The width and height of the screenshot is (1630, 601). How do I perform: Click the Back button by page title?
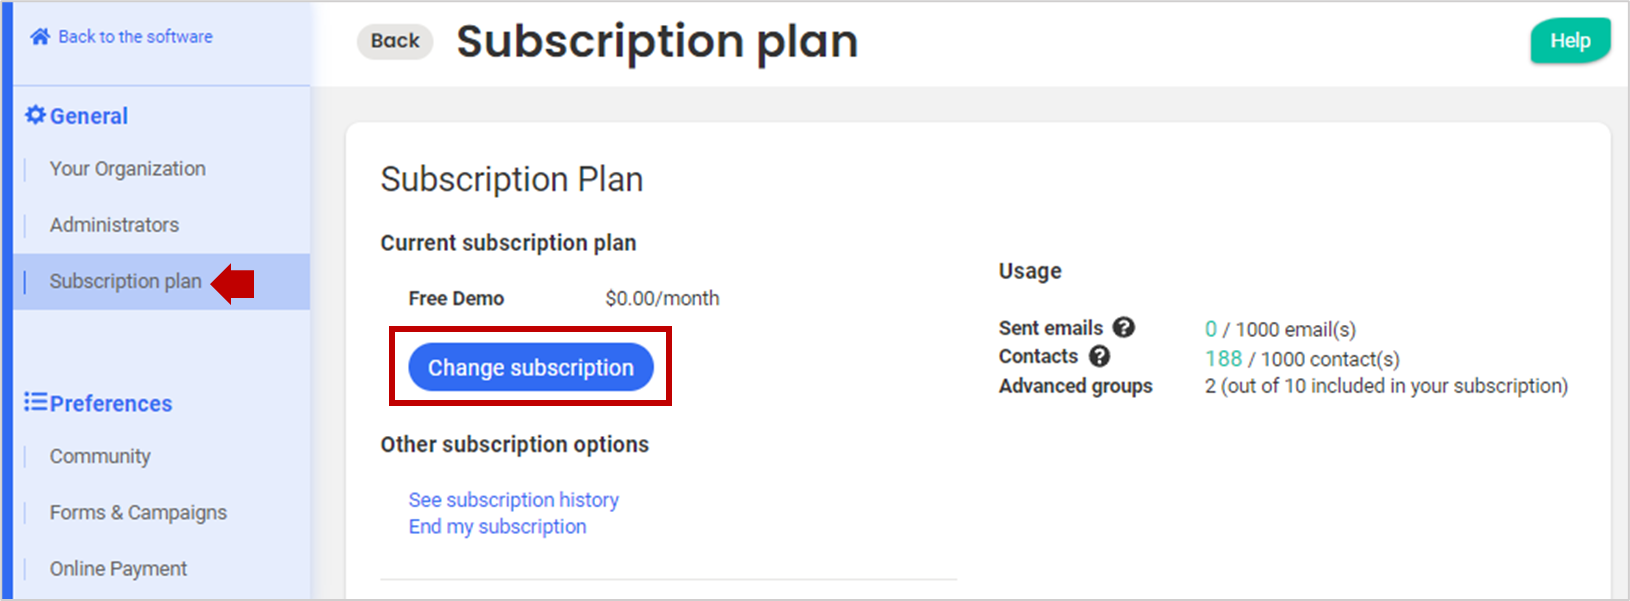[395, 41]
